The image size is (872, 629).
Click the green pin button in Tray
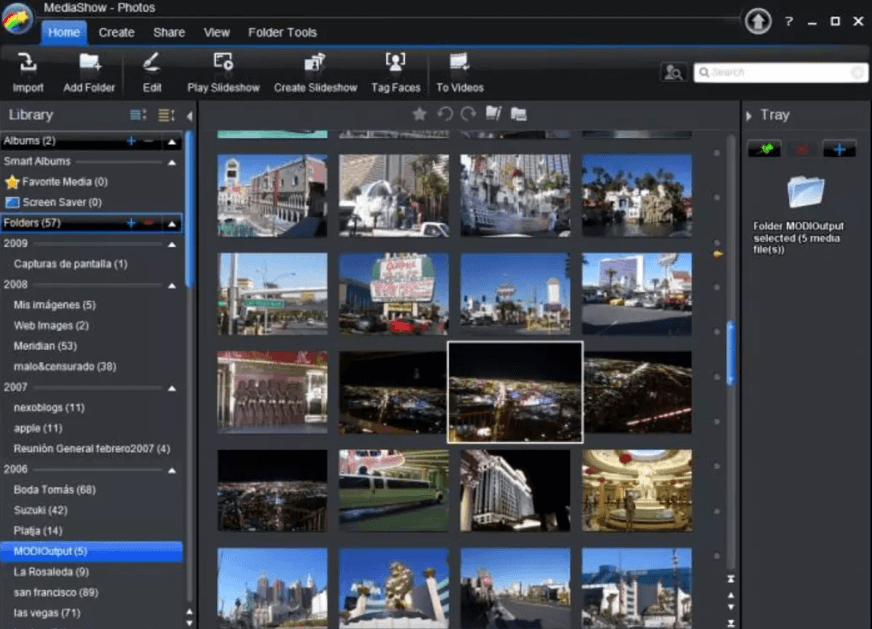tap(764, 149)
